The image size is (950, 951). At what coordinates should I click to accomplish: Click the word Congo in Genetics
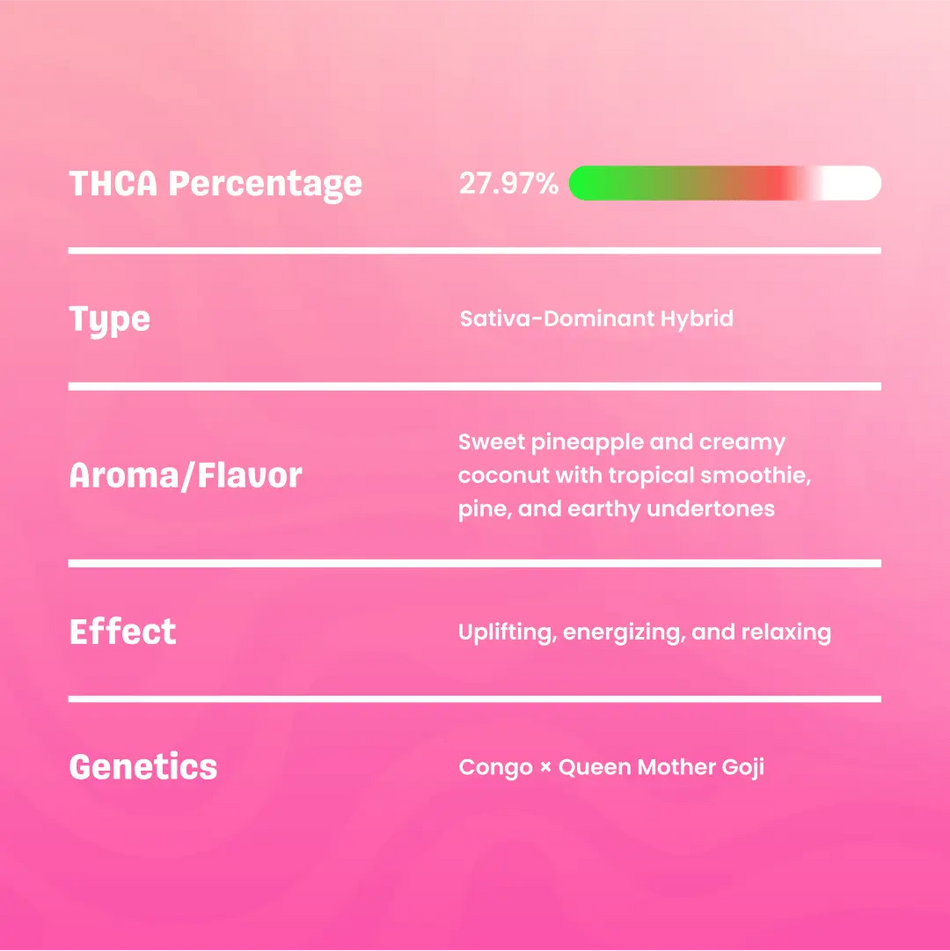(x=495, y=768)
